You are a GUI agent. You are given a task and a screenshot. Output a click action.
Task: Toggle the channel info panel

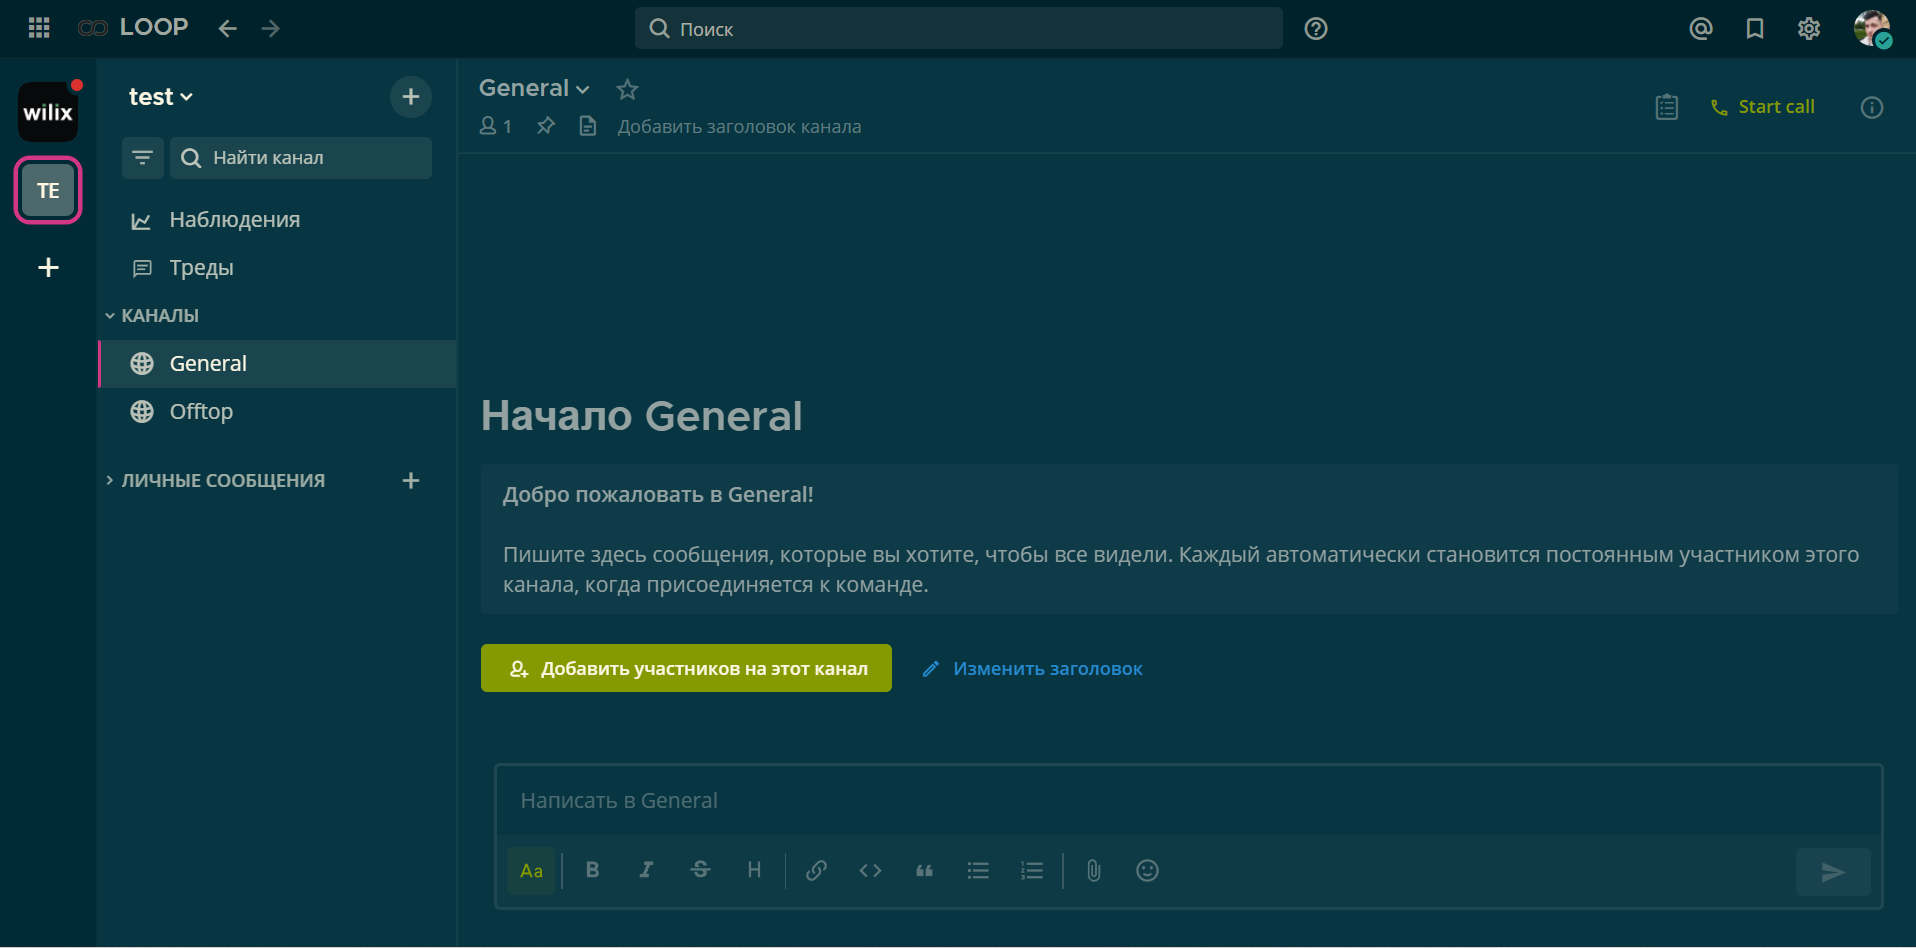1871,107
